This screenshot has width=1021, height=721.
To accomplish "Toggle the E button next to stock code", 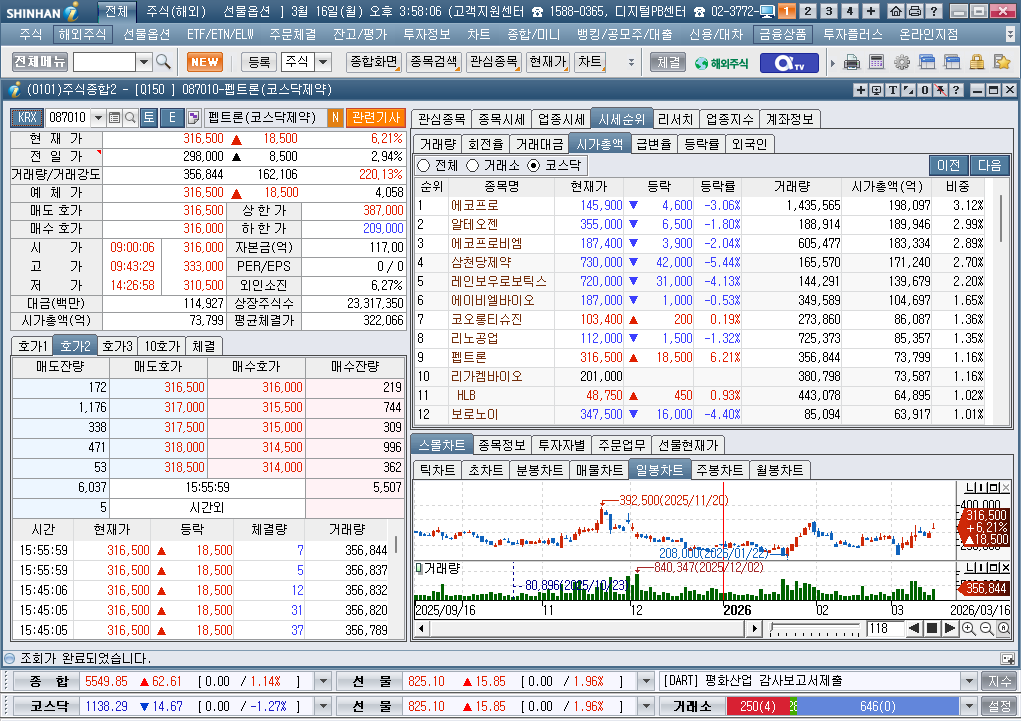I will tap(172, 118).
